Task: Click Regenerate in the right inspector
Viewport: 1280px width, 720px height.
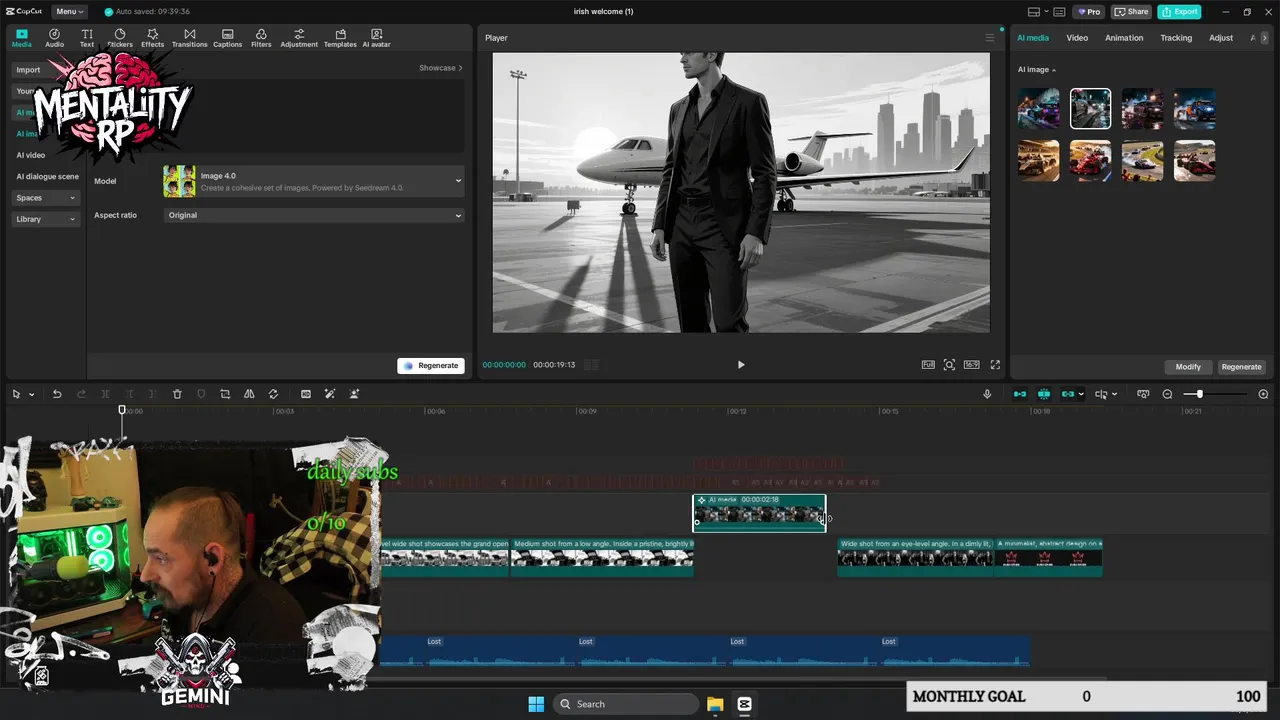Action: point(1241,367)
